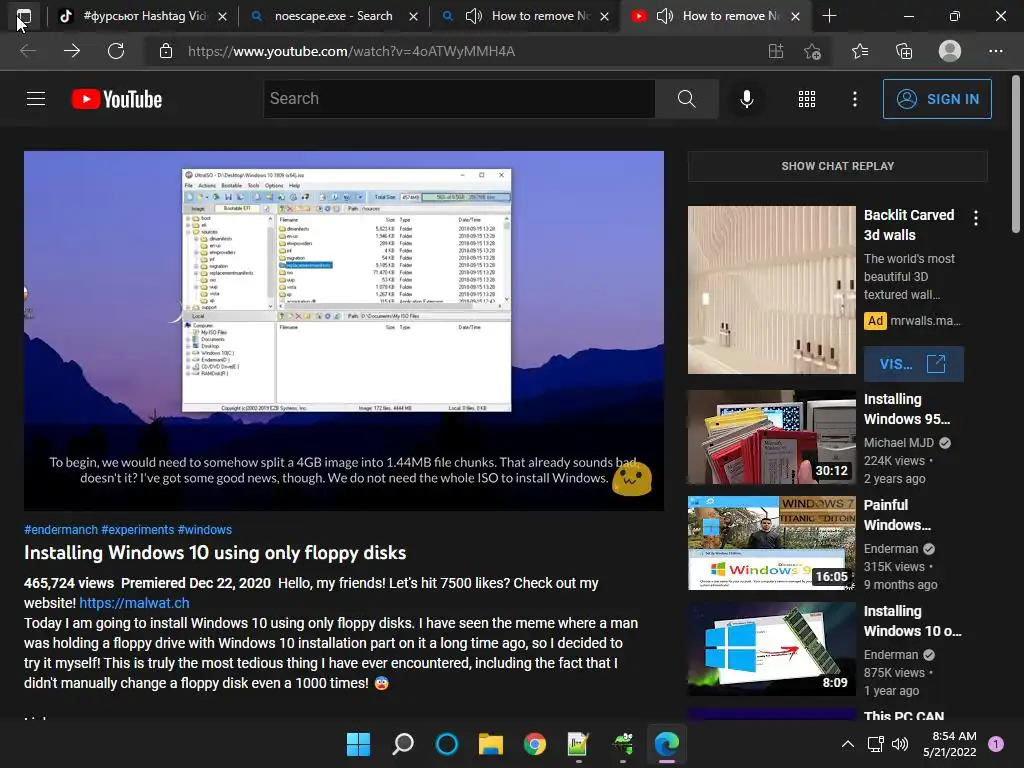Viewport: 1024px width, 768px height.
Task: Open Installing Windows 10 o... thumbnail
Action: (772, 649)
